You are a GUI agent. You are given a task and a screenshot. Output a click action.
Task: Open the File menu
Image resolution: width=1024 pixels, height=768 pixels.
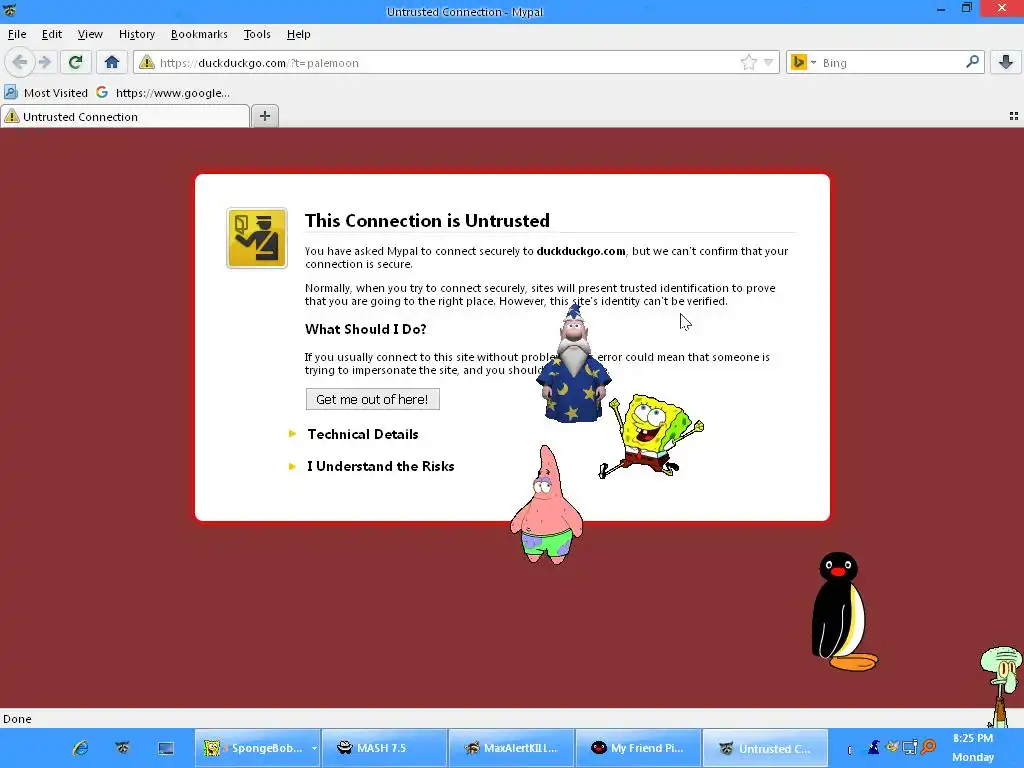pyautogui.click(x=17, y=34)
